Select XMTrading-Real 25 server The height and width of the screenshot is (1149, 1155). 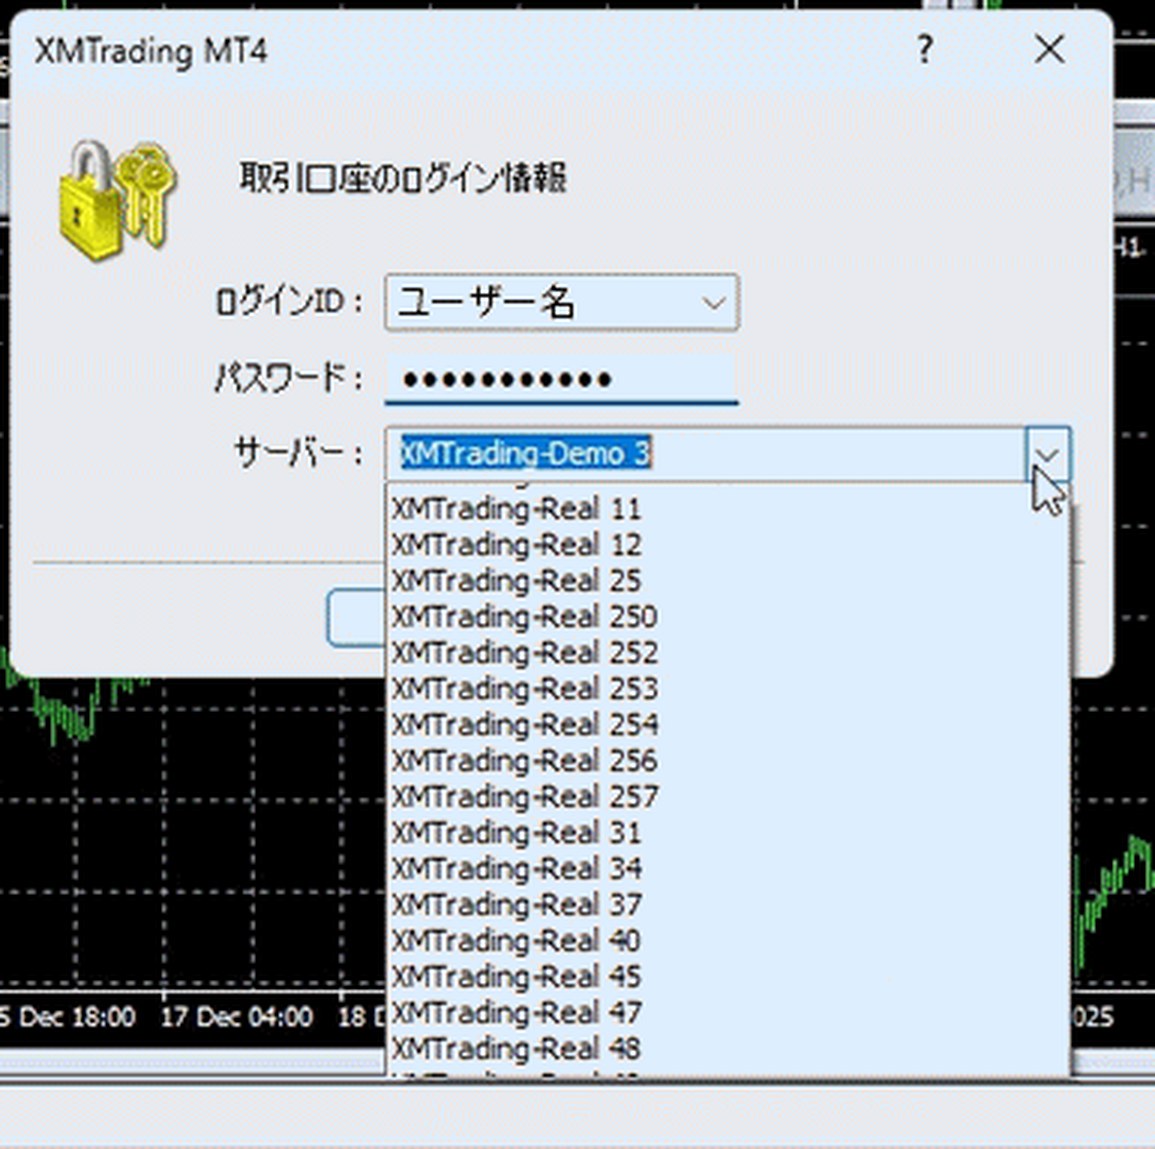[x=728, y=581]
